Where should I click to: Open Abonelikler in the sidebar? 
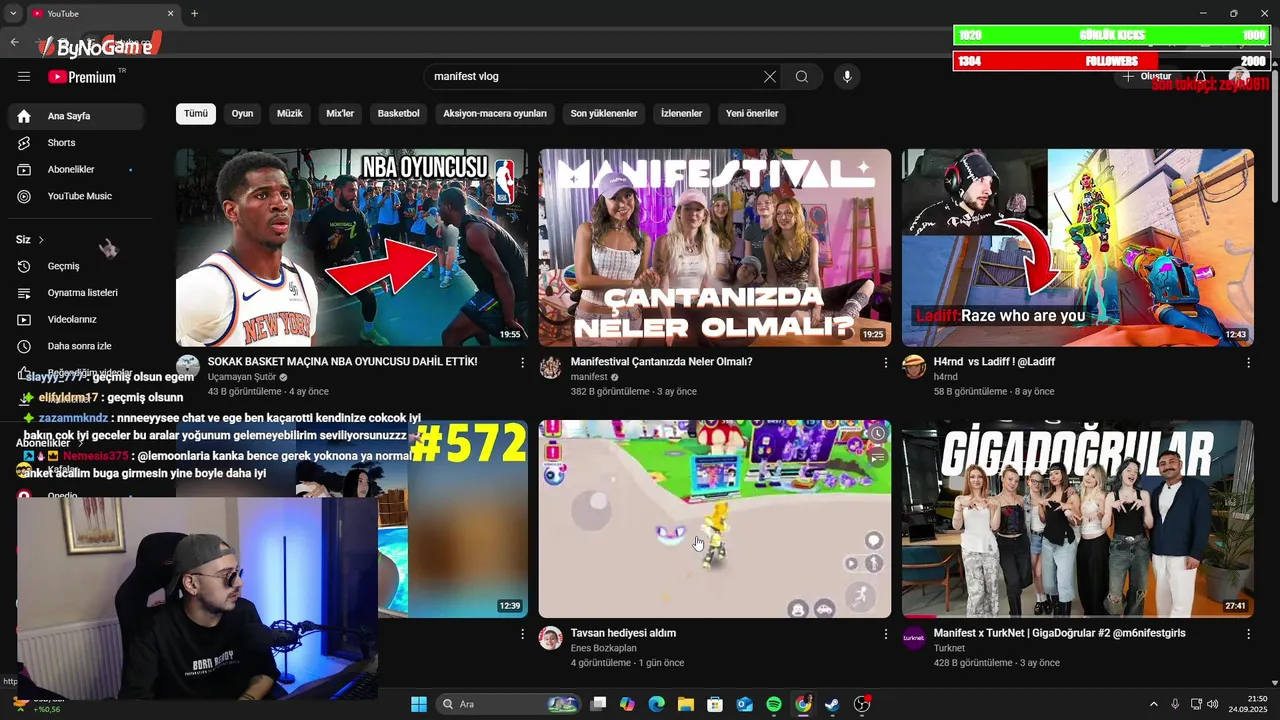point(76,170)
